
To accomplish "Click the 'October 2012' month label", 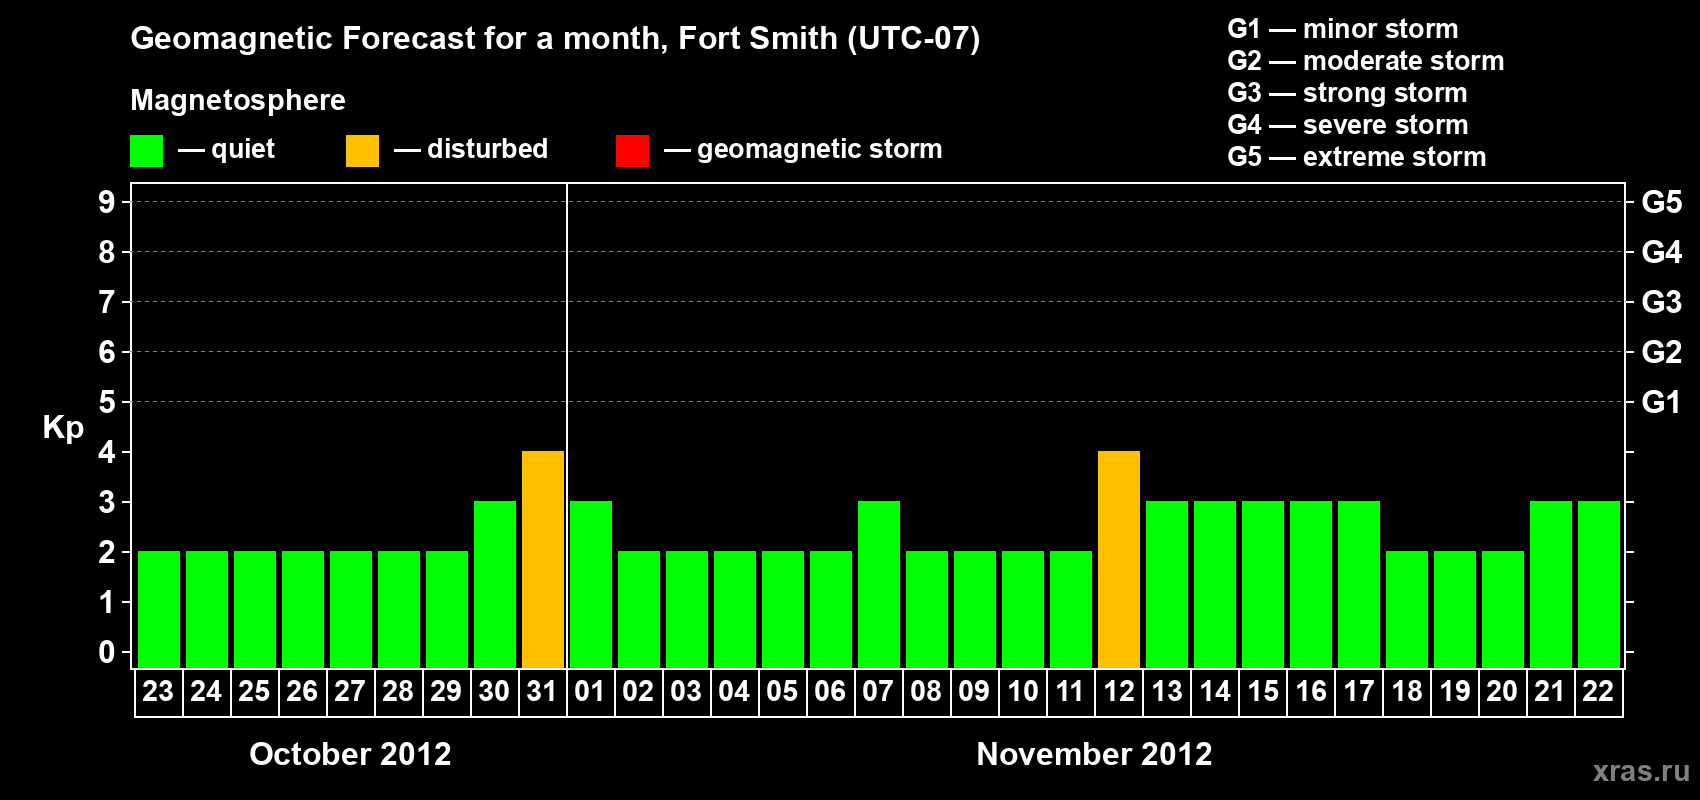I will (350, 754).
